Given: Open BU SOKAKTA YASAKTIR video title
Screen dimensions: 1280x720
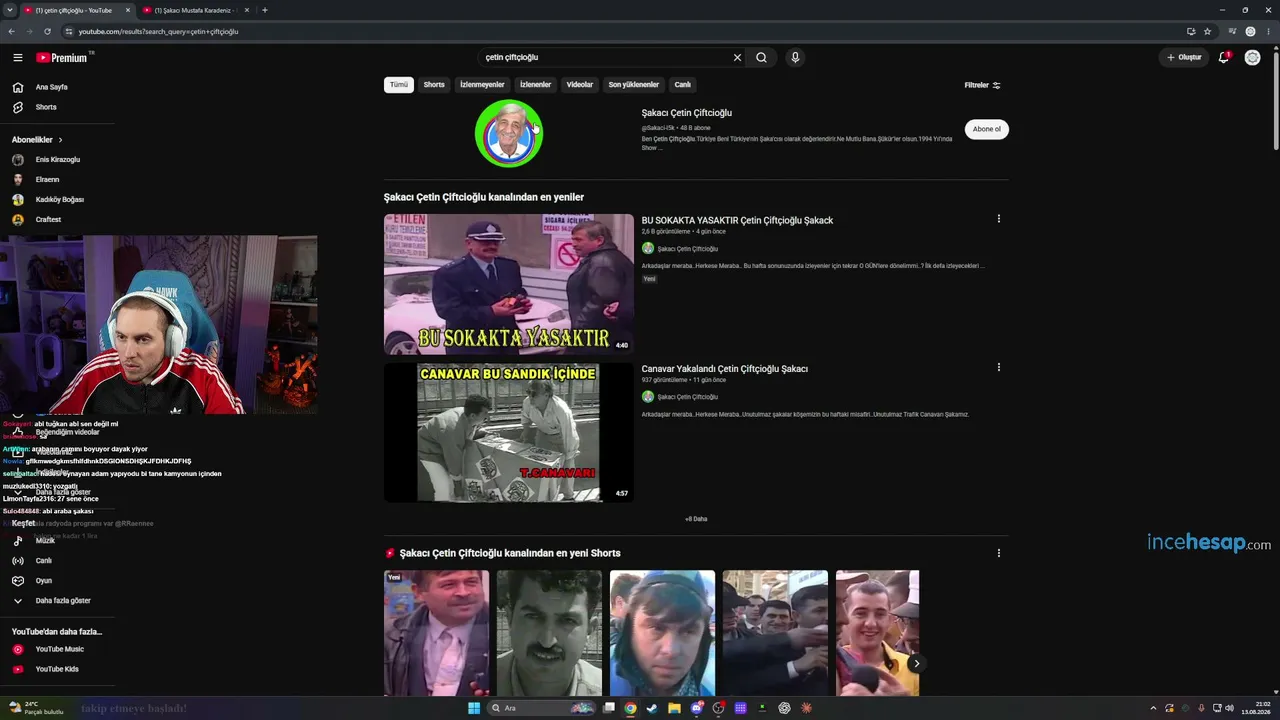Looking at the screenshot, I should 737,220.
